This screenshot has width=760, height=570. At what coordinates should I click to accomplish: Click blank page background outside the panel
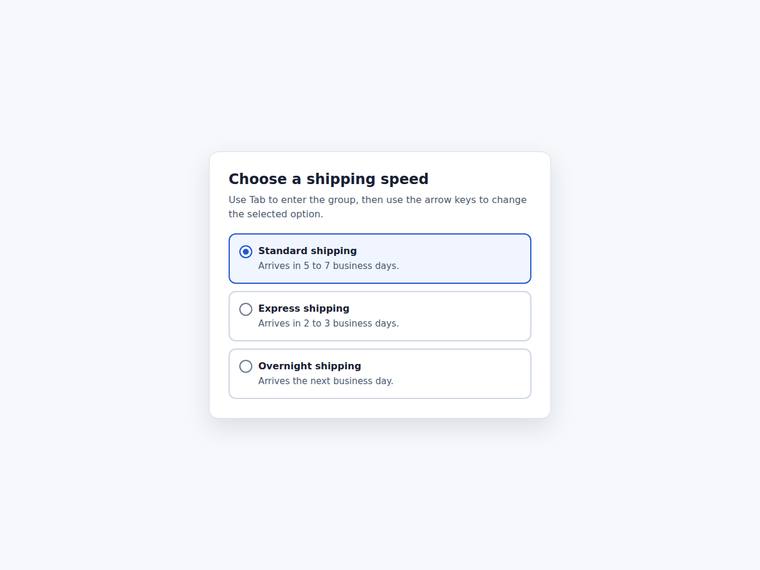97,291
